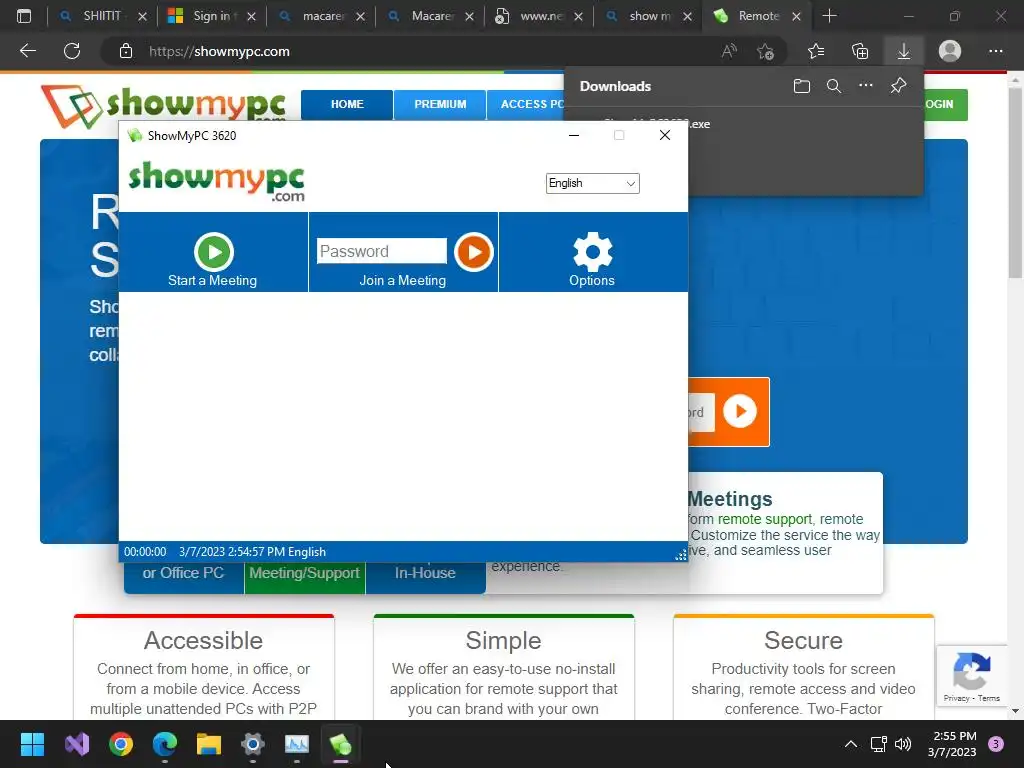The height and width of the screenshot is (768, 1024).
Task: Click the downloaded .exe file entry
Action: [656, 124]
